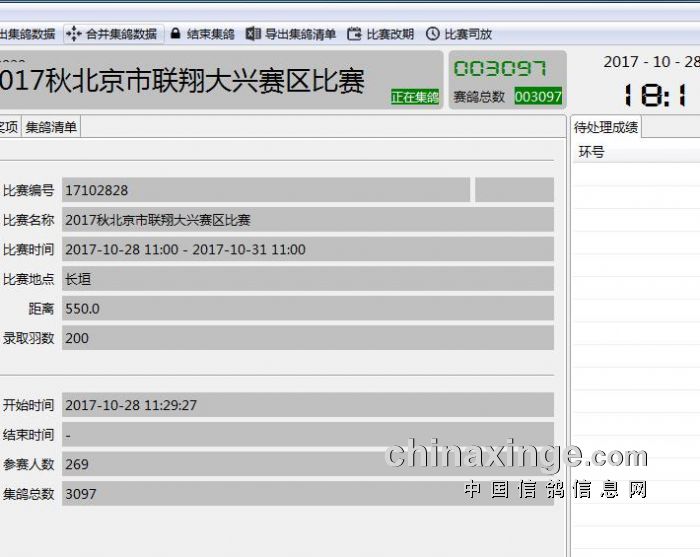Click the 参赛人数 field showing 269
The height and width of the screenshot is (557, 700).
coord(307,464)
